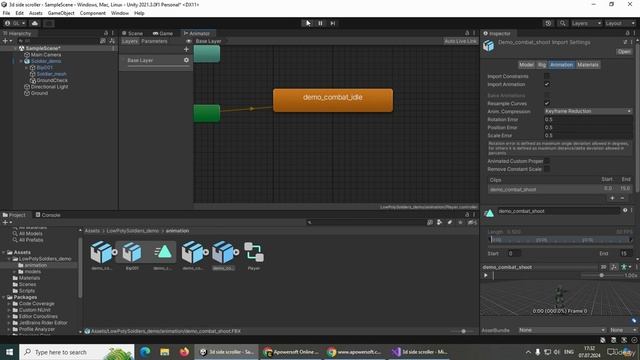Image resolution: width=640 pixels, height=360 pixels.
Task: Toggle Remove Constant Scale checkbox
Action: [547, 169]
